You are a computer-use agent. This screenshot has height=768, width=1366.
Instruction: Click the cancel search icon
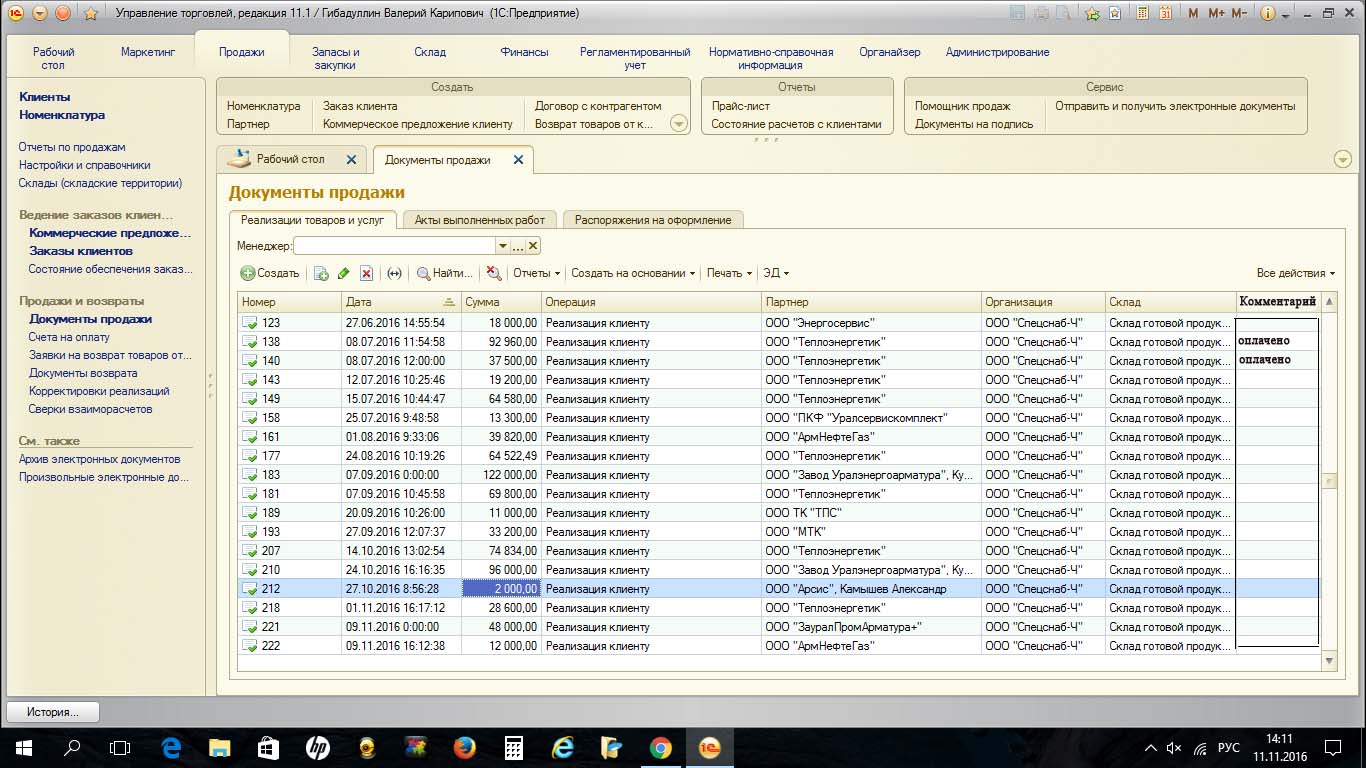pyautogui.click(x=493, y=273)
